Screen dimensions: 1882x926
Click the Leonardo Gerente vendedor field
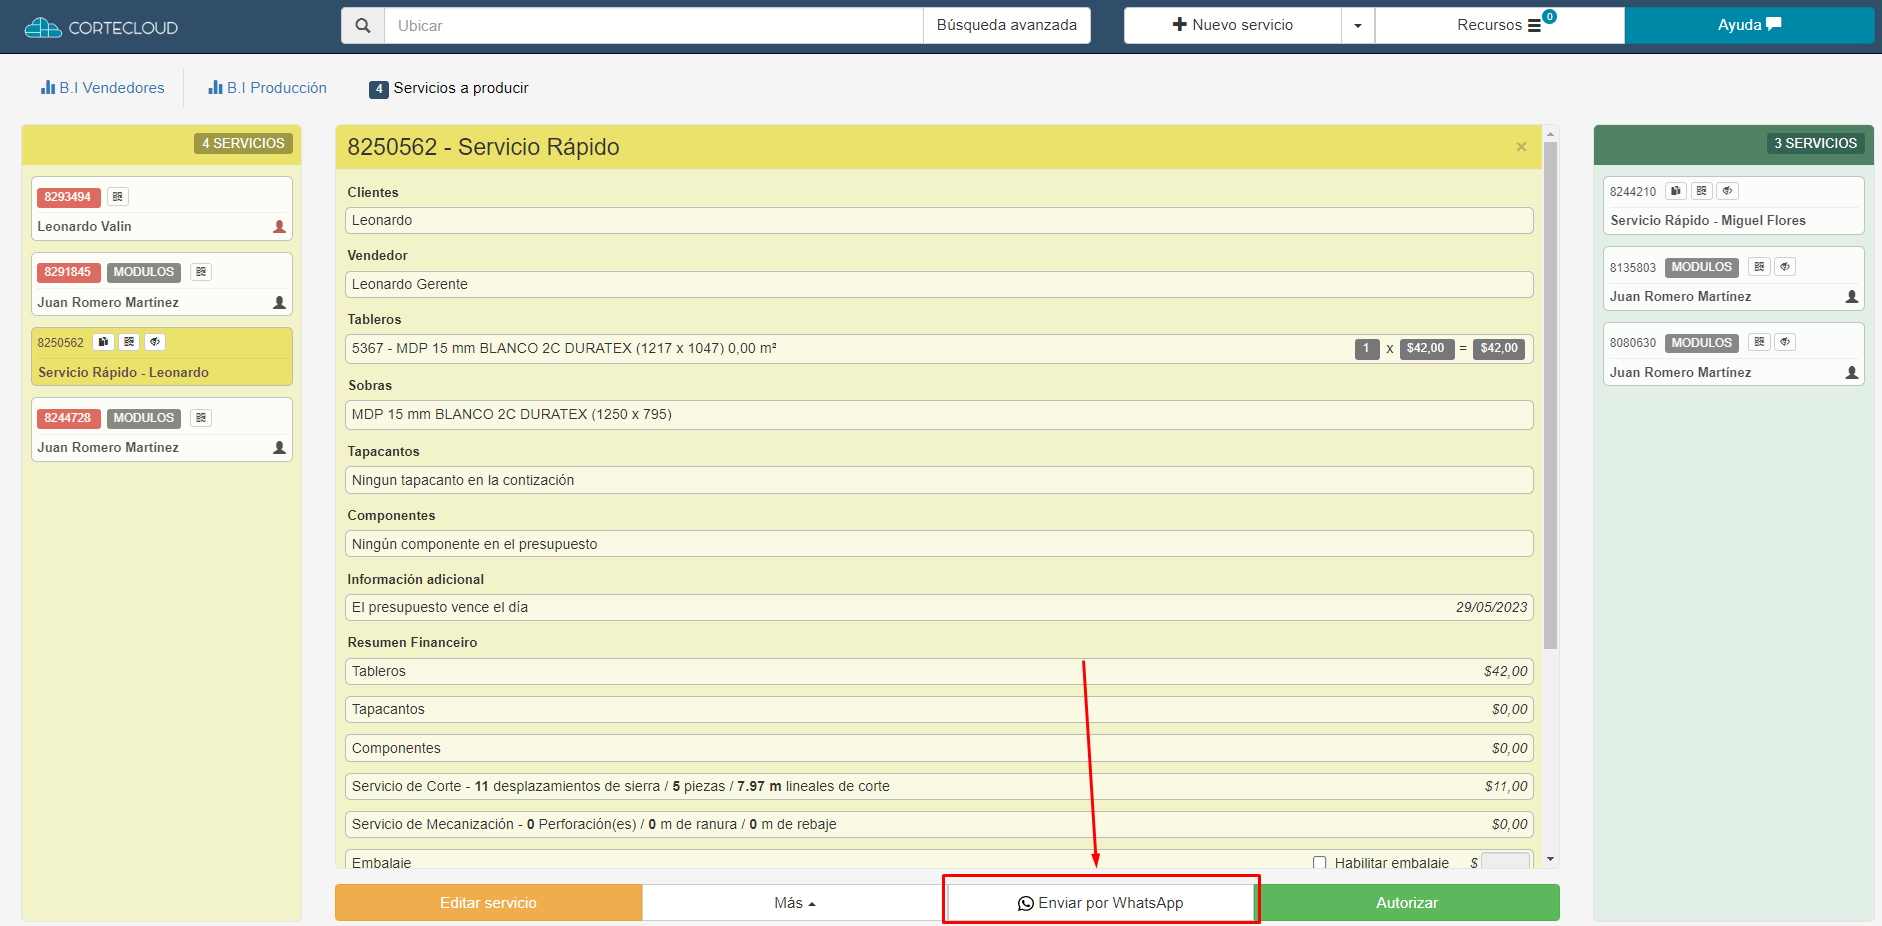point(939,284)
